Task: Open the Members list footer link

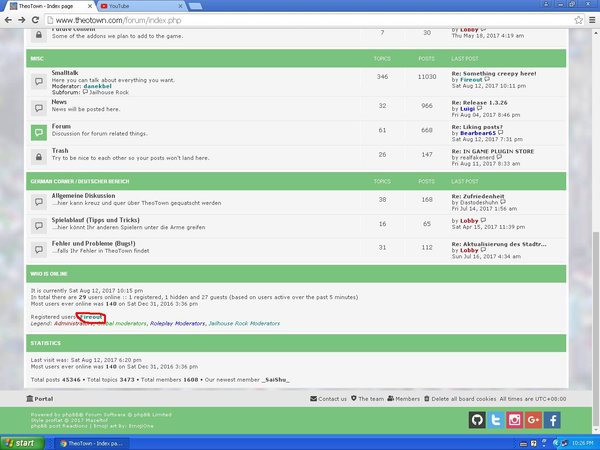Action: point(403,399)
